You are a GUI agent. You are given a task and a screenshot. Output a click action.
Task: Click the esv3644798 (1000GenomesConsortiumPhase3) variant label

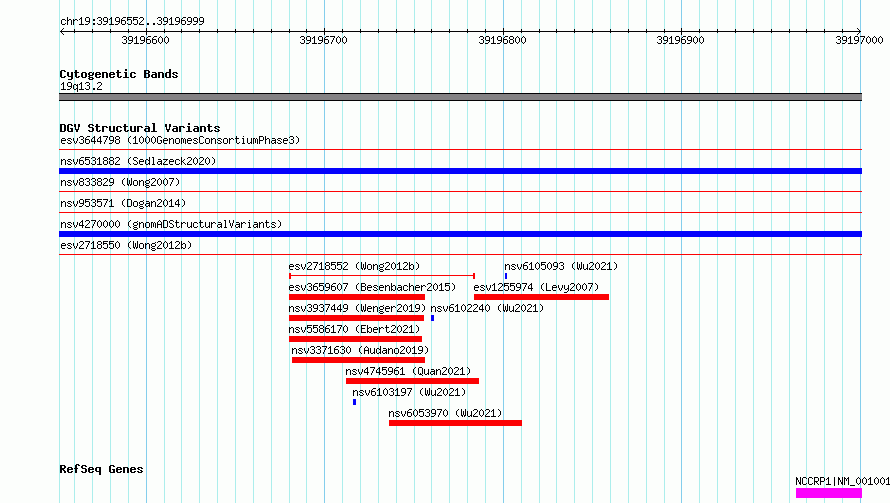[x=180, y=140]
